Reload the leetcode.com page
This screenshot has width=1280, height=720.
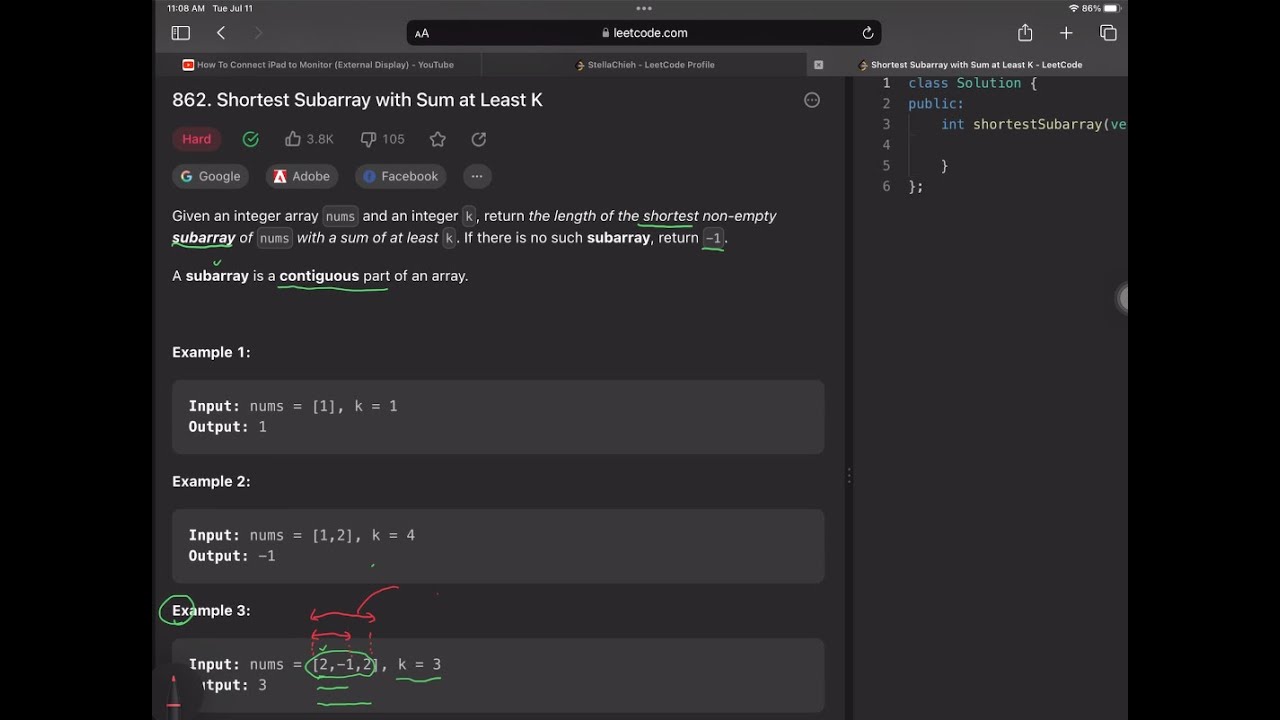tap(868, 33)
